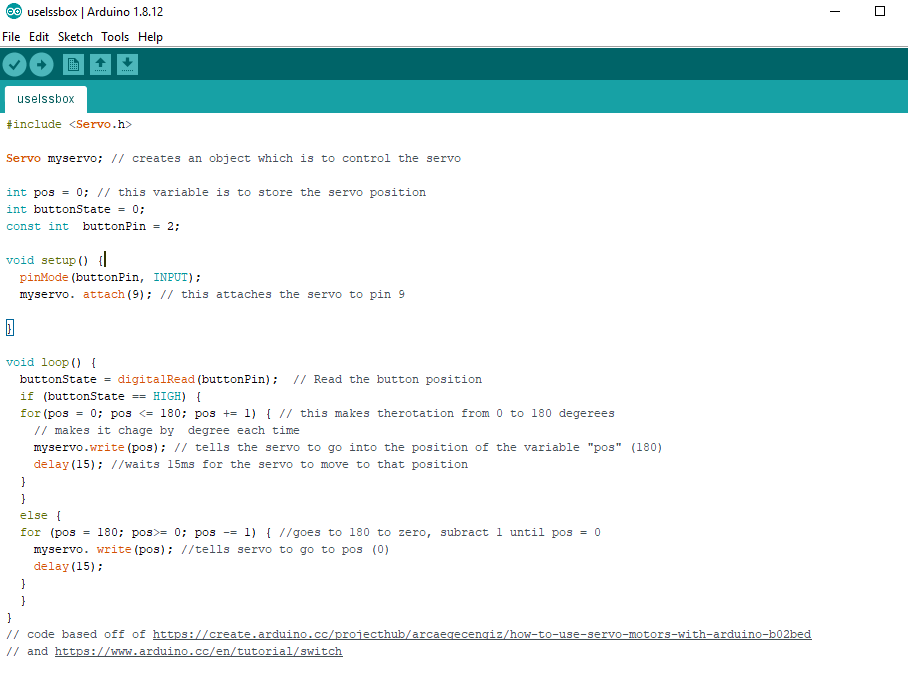Image resolution: width=908 pixels, height=676 pixels.
Task: Click on the void loop() line
Action: 50,362
